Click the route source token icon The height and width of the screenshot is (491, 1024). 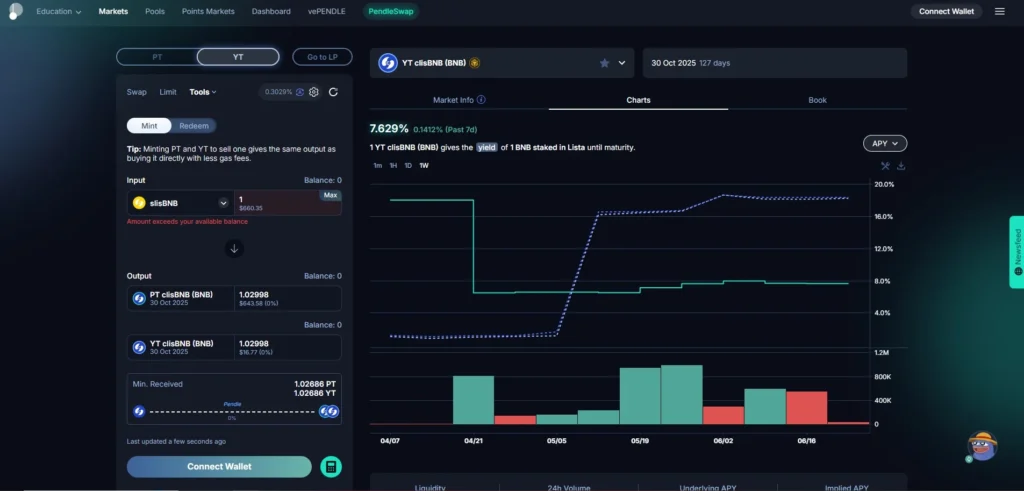(139, 411)
